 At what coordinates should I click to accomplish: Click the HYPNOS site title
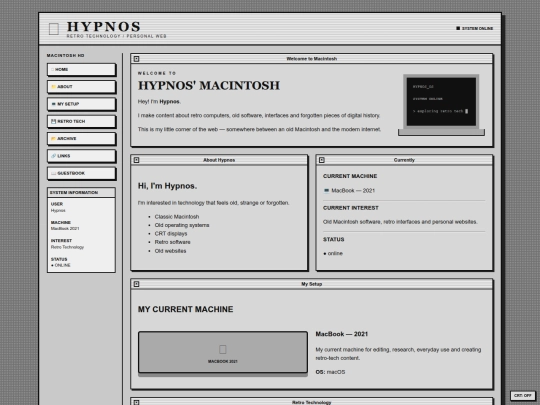pos(103,27)
